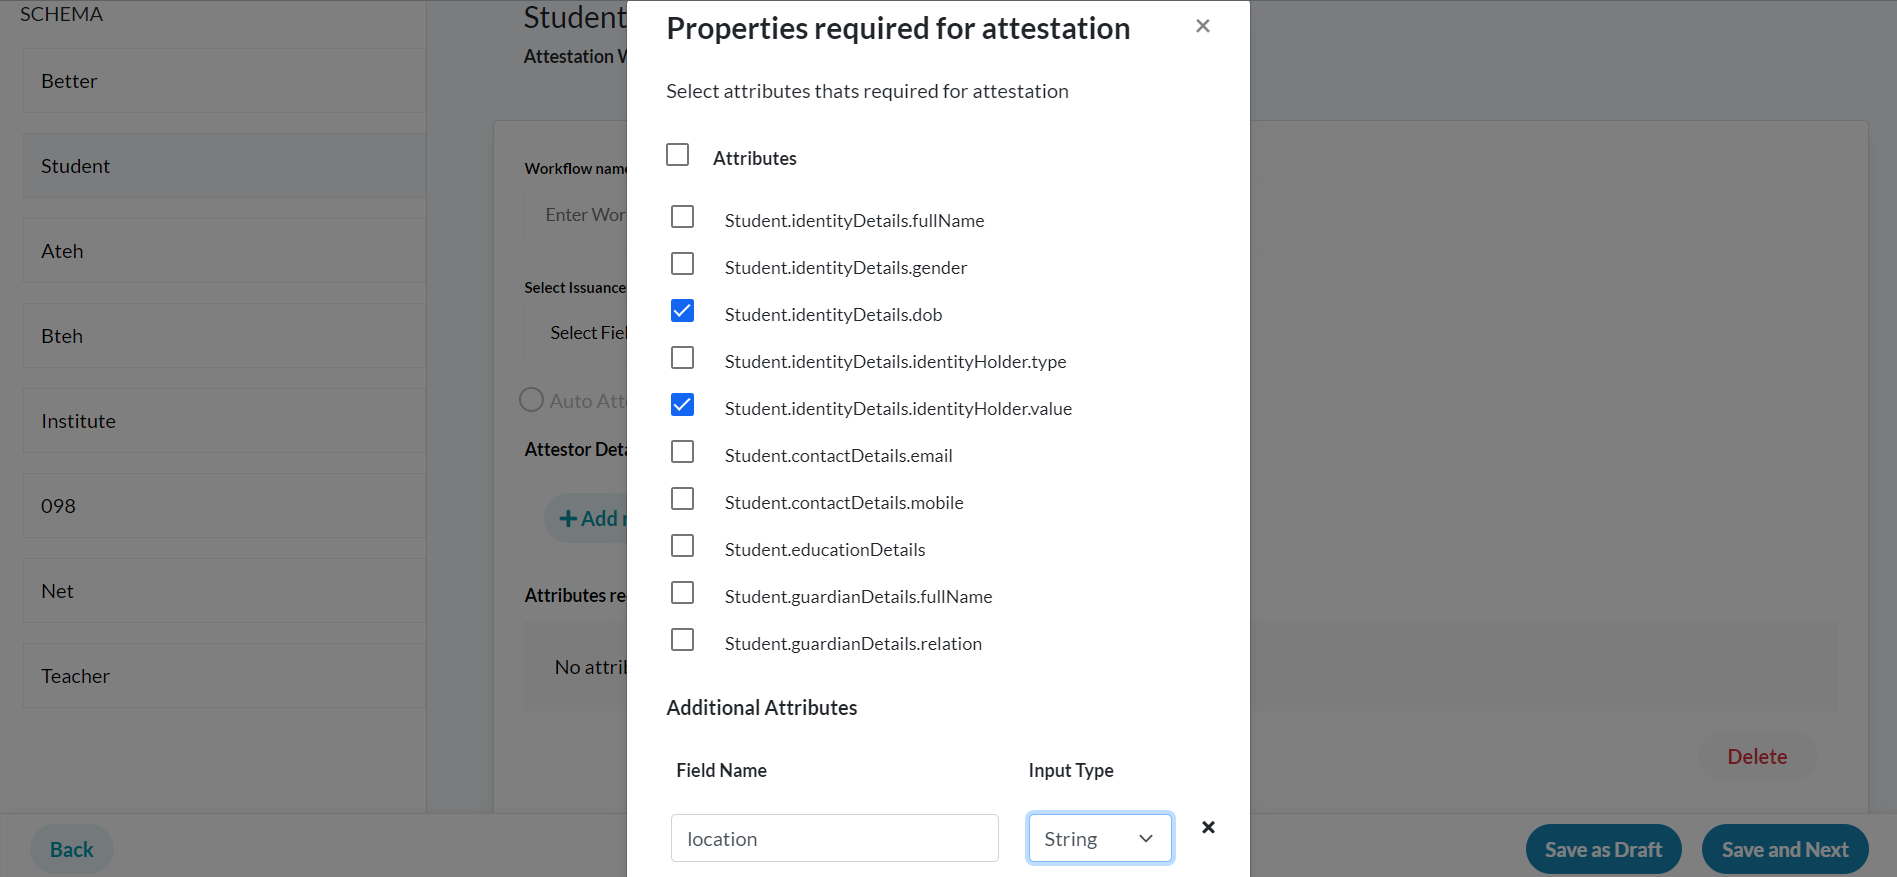The height and width of the screenshot is (877, 1897).
Task: Check Student.identityDetails.identityHolder.type attribute
Action: [x=683, y=357]
